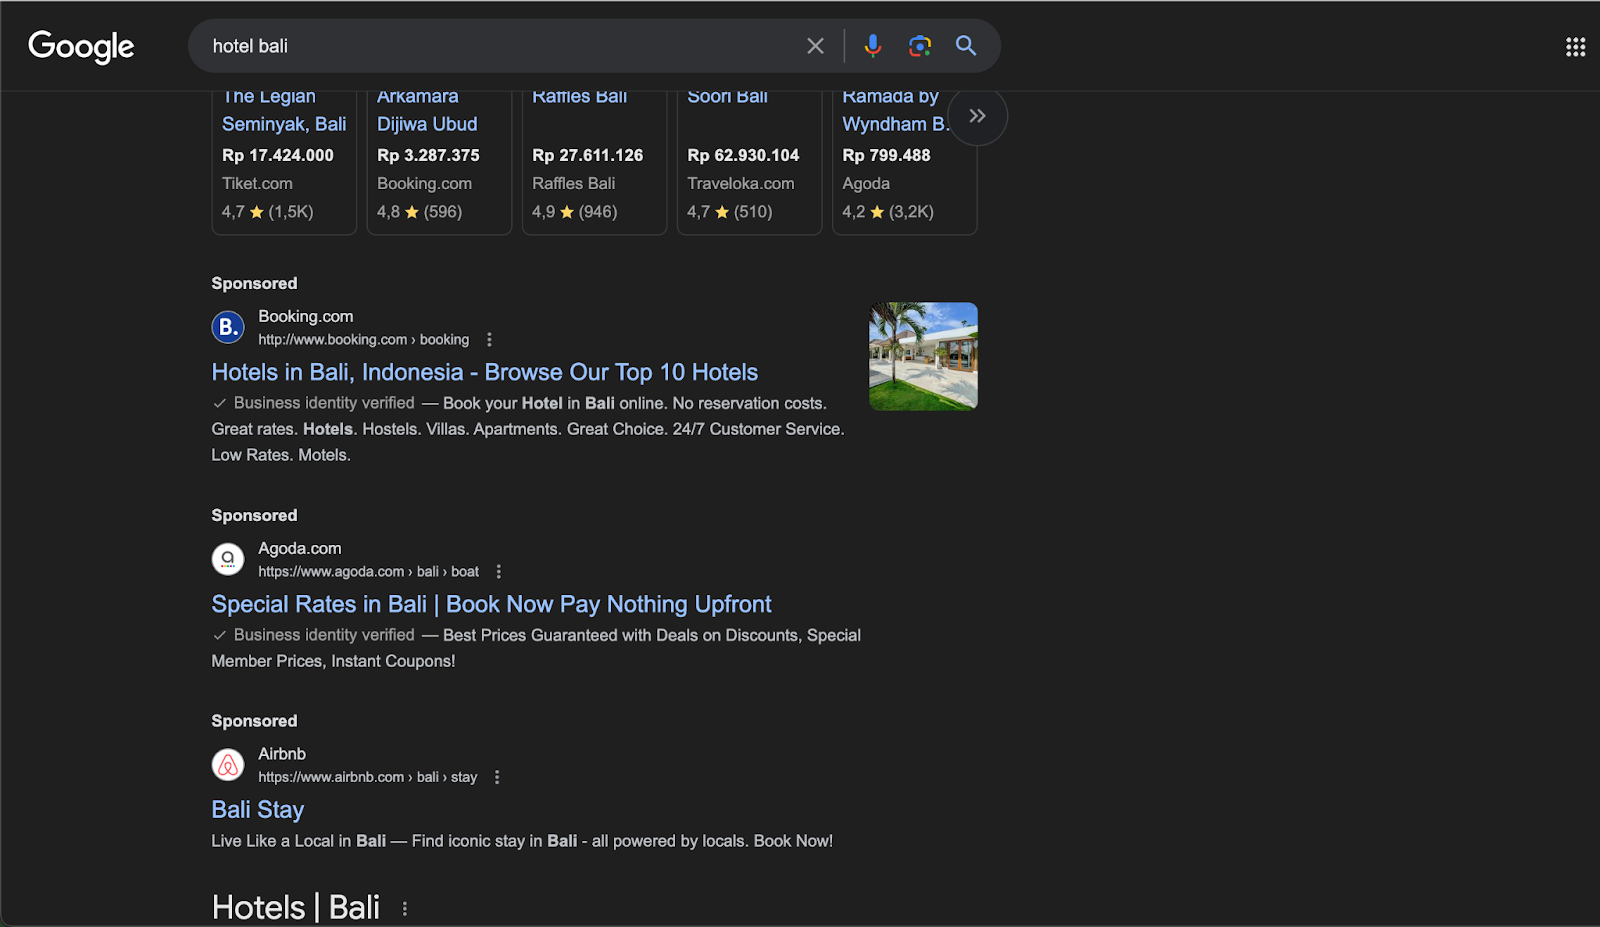
Task: Click the price Rp 3.287.375
Action: 428,155
